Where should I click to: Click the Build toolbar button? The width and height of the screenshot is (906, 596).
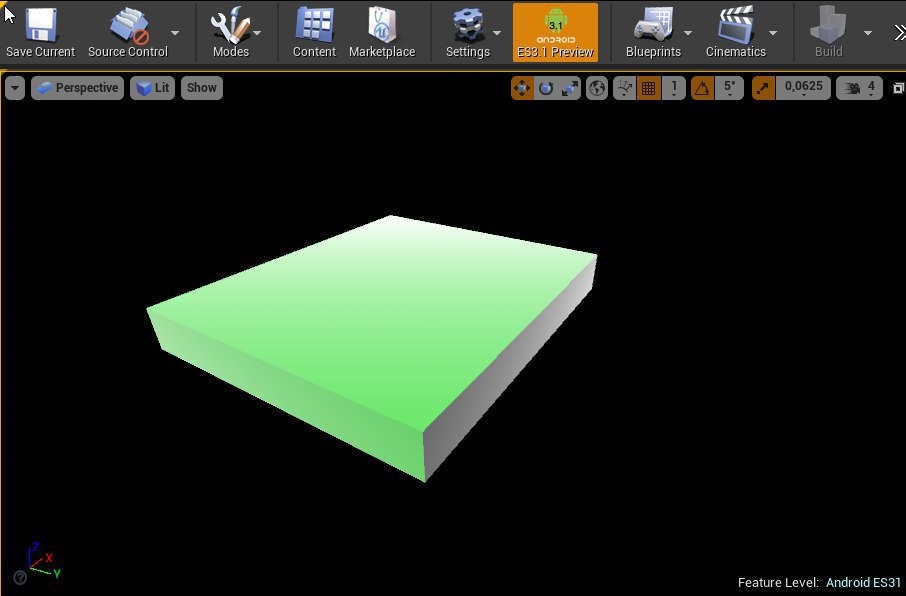pos(829,32)
